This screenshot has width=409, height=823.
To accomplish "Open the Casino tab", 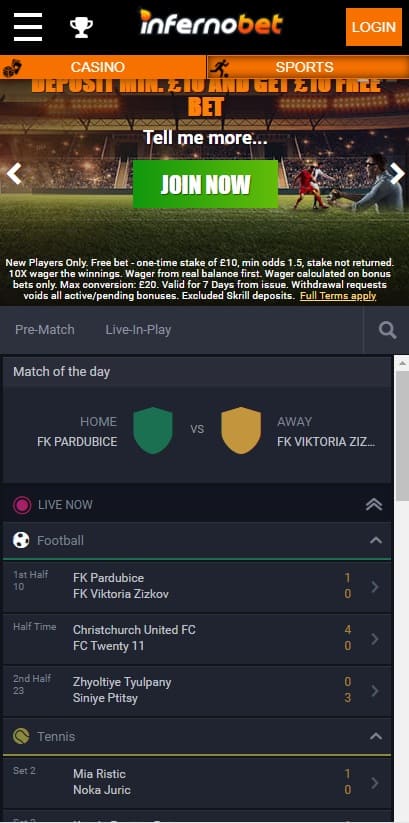I will [103, 67].
